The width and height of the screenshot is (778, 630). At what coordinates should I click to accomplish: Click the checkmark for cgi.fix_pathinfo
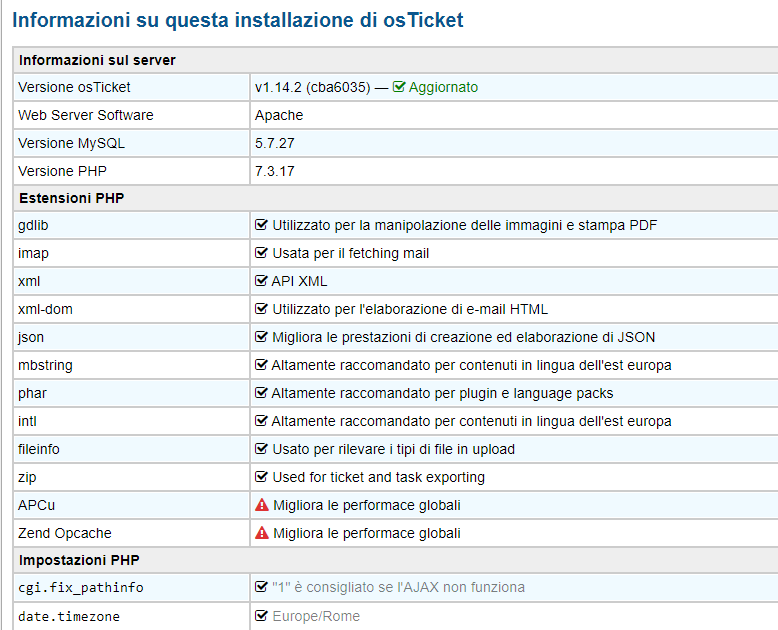pyautogui.click(x=262, y=587)
